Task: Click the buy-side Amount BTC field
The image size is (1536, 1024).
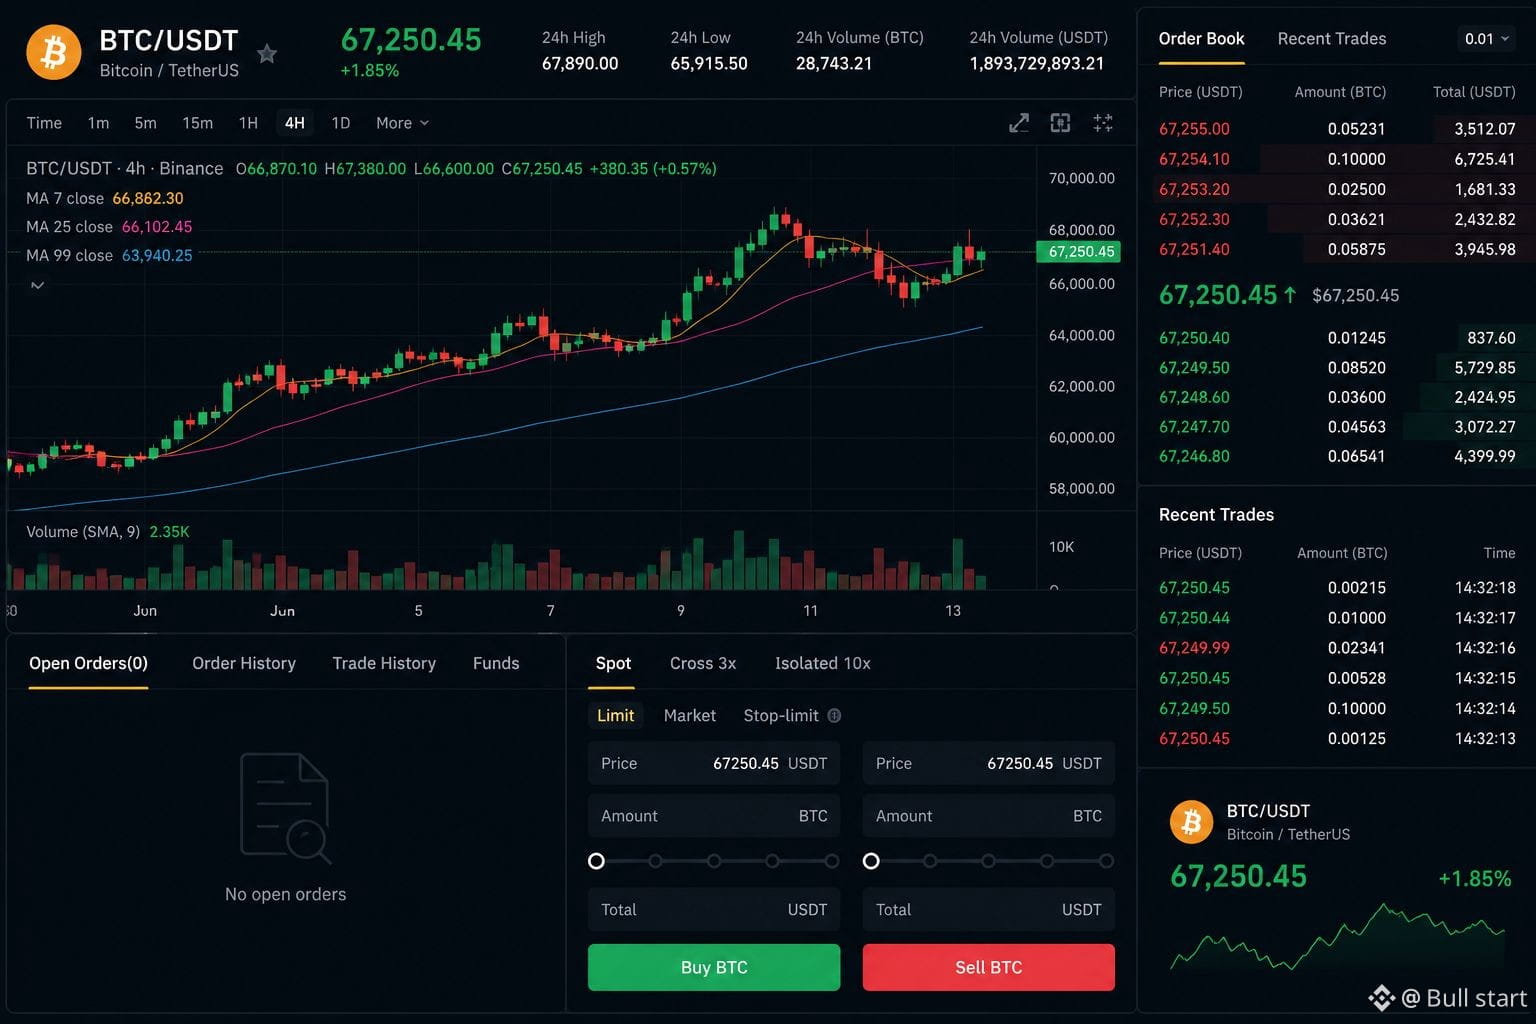Action: click(x=714, y=816)
